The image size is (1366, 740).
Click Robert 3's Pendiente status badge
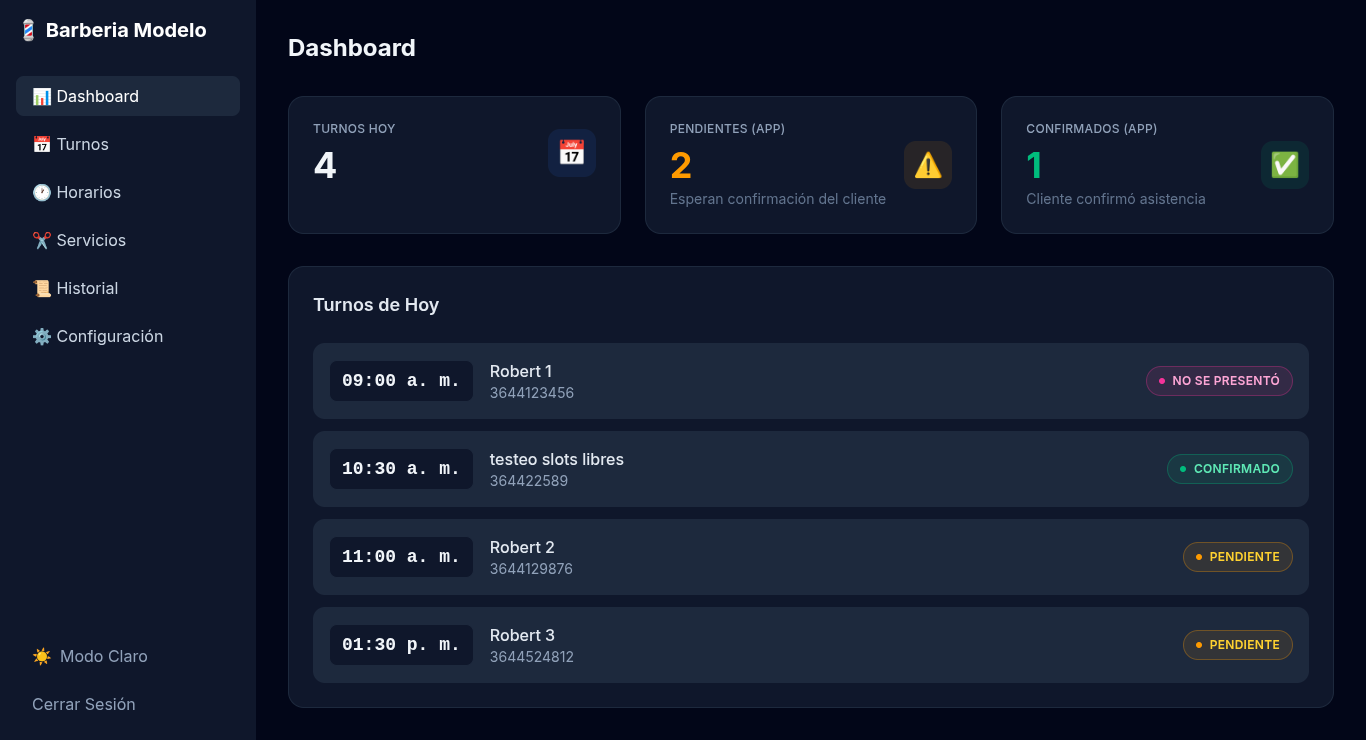(x=1237, y=645)
